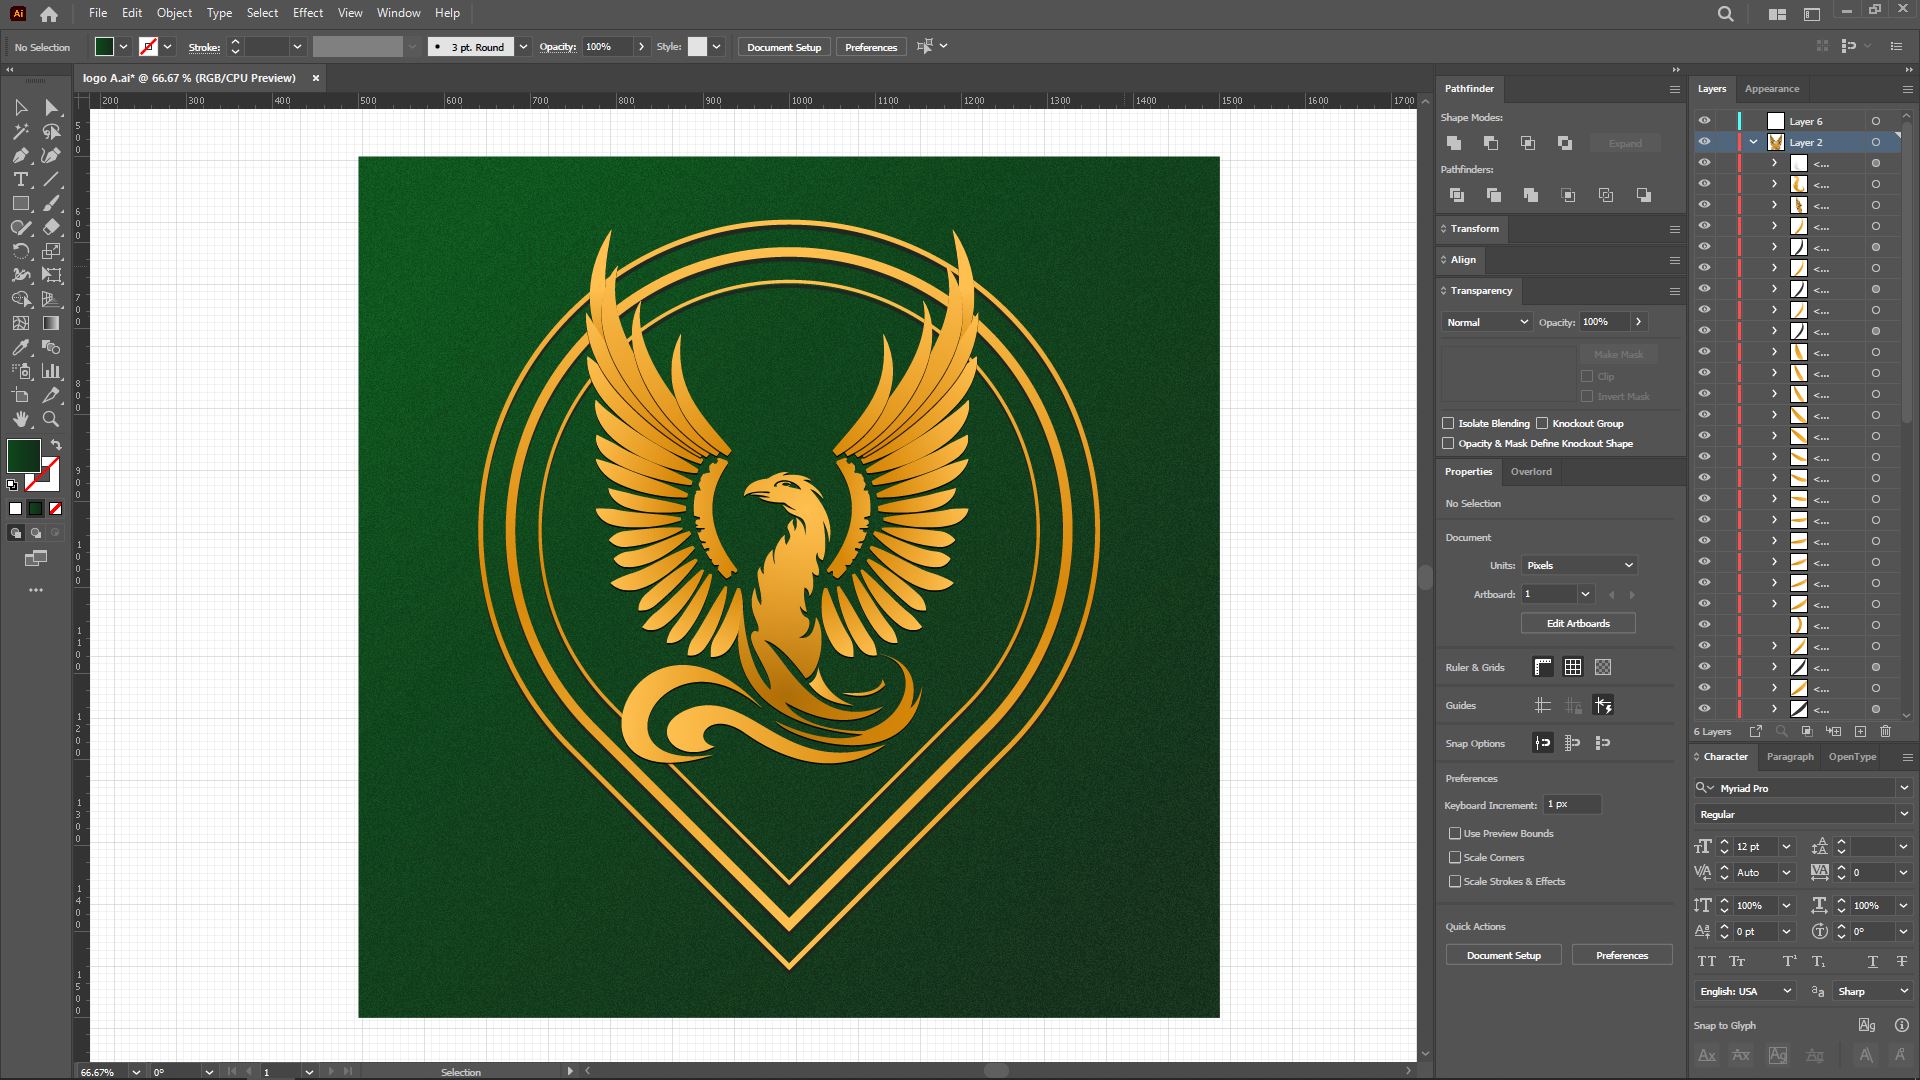Enable Use Preview Bounds checkbox
Screen dimensions: 1920x1080
1455,833
